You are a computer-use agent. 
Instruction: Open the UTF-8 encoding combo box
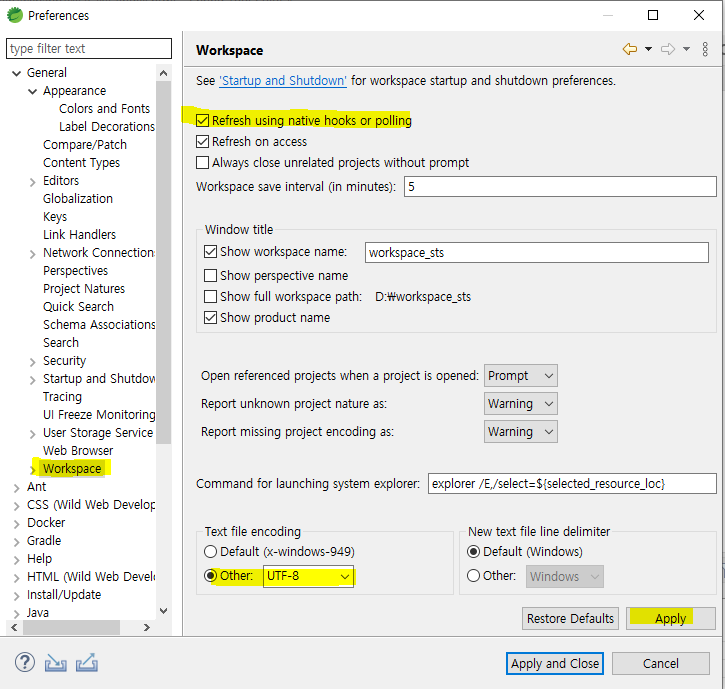[308, 576]
